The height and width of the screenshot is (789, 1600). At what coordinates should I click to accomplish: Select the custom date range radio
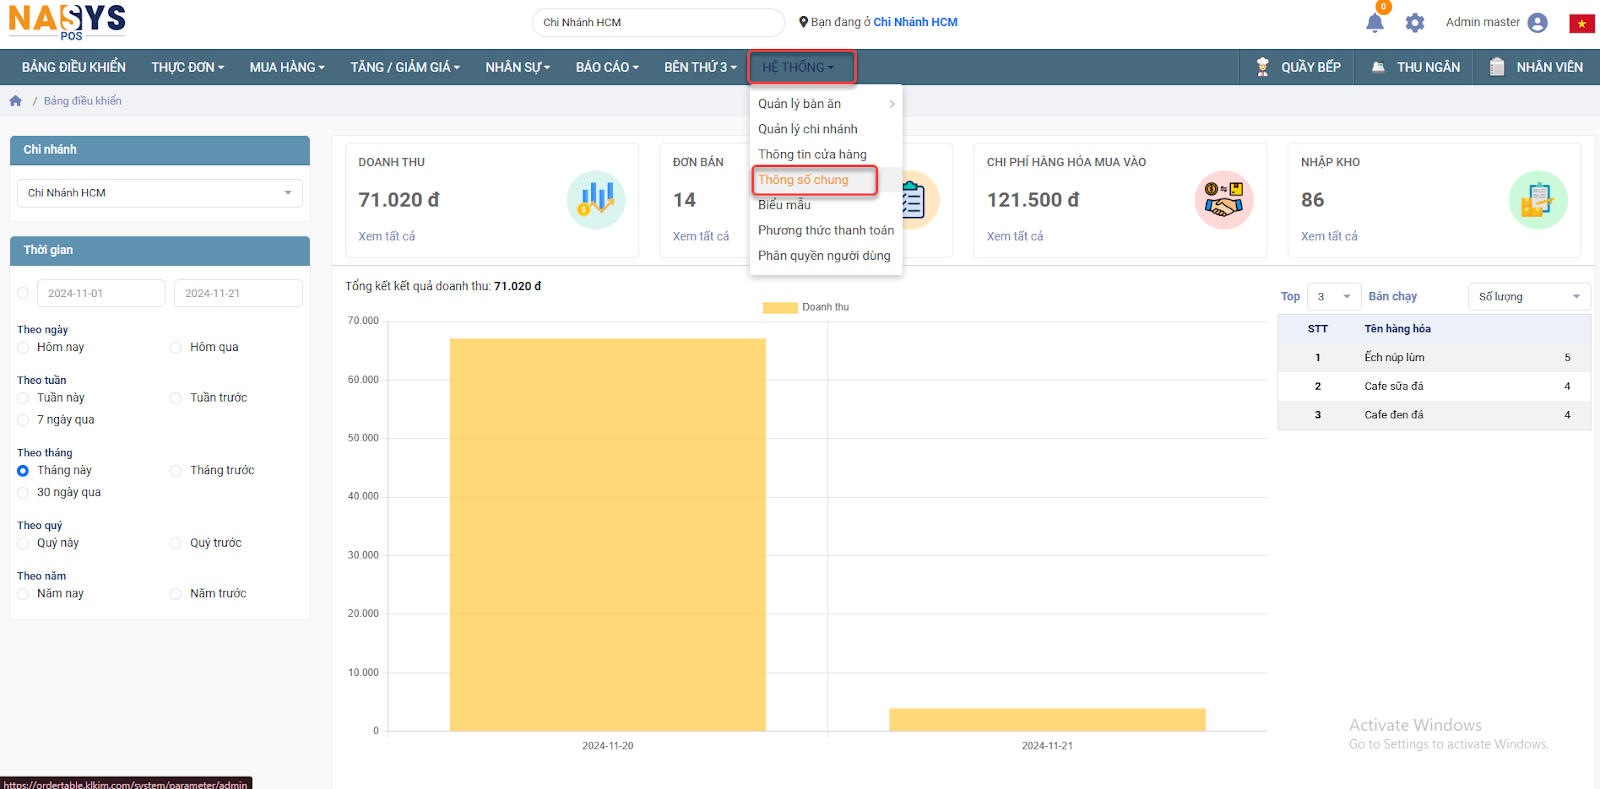(x=23, y=293)
